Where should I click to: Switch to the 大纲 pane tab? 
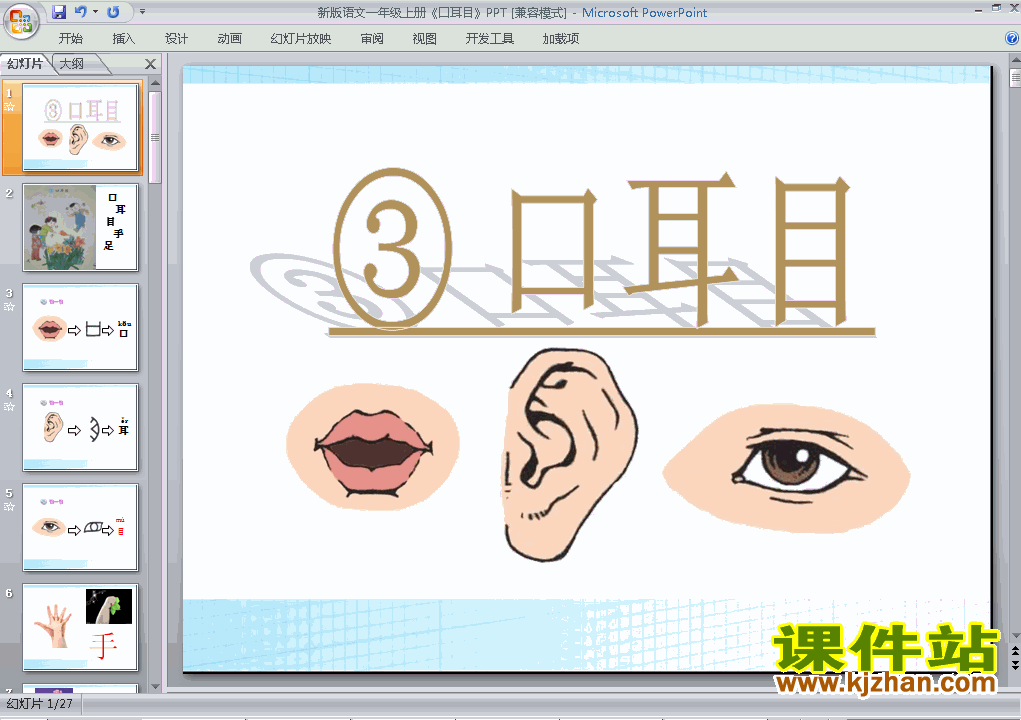72,64
